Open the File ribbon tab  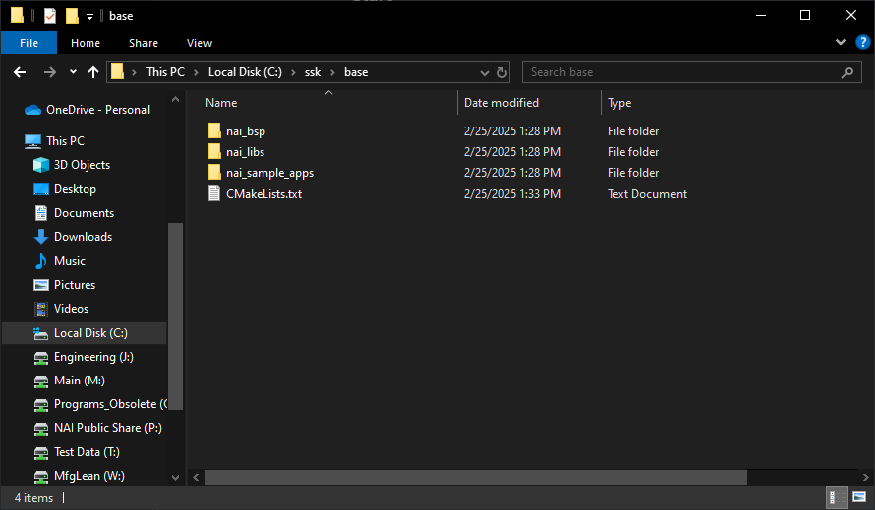(x=29, y=43)
